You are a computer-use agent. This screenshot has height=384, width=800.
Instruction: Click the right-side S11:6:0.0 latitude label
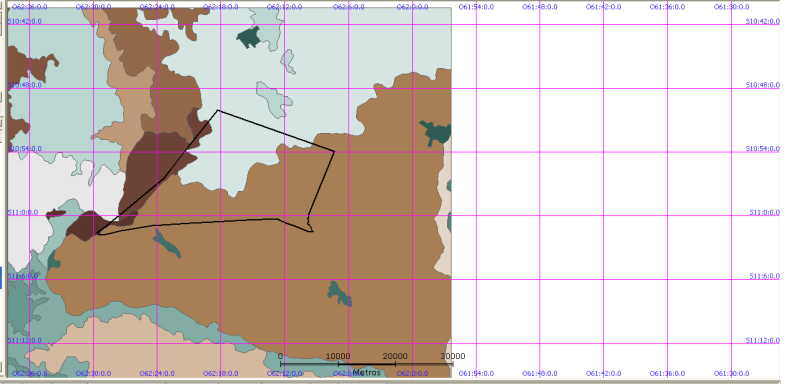coord(764,276)
